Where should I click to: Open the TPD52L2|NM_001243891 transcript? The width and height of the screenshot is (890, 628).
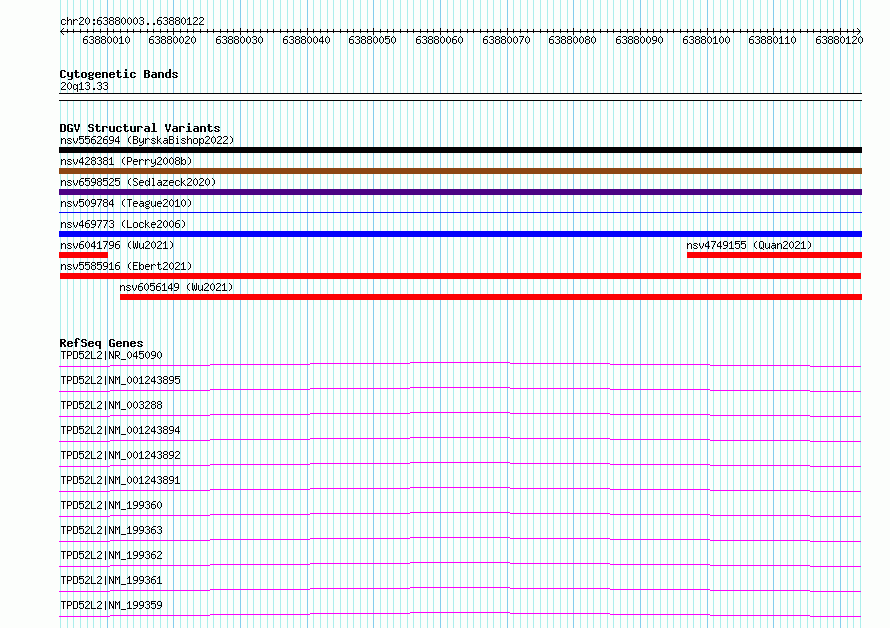(120, 480)
